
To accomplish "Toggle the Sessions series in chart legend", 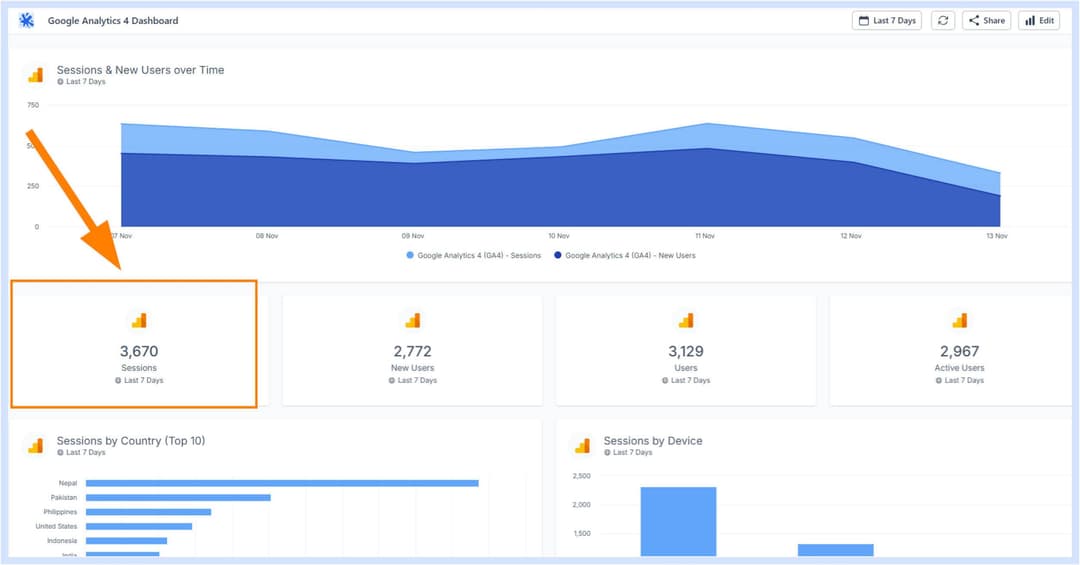I will [474, 256].
